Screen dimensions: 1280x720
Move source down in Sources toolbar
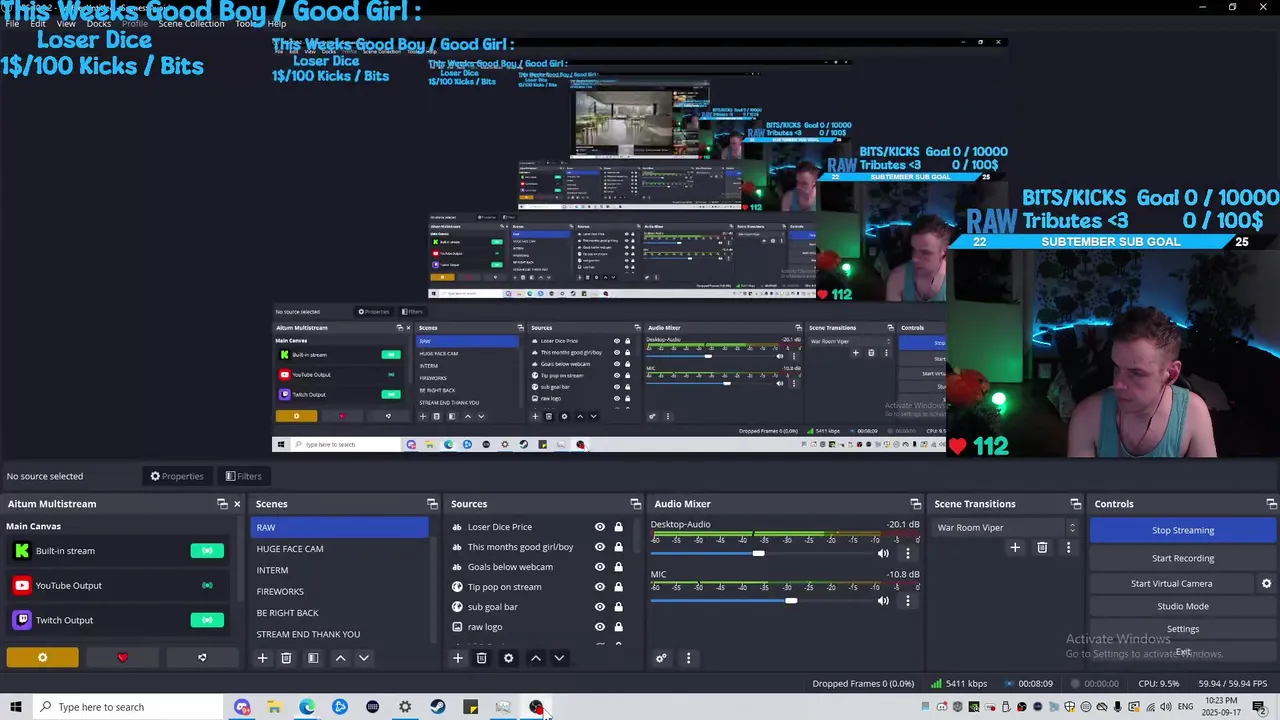click(559, 658)
